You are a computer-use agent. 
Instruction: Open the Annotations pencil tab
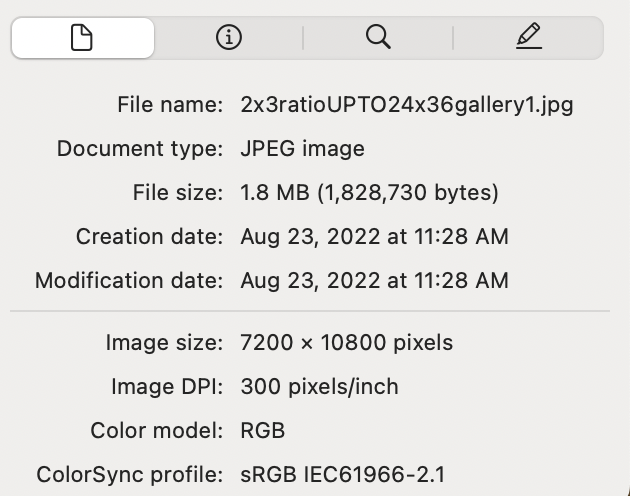click(528, 38)
